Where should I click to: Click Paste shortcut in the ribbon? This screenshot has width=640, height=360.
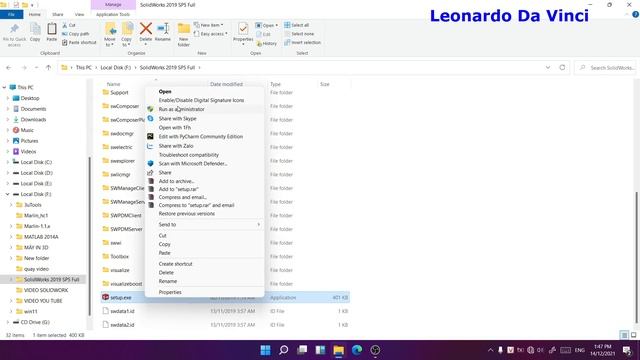[79, 42]
